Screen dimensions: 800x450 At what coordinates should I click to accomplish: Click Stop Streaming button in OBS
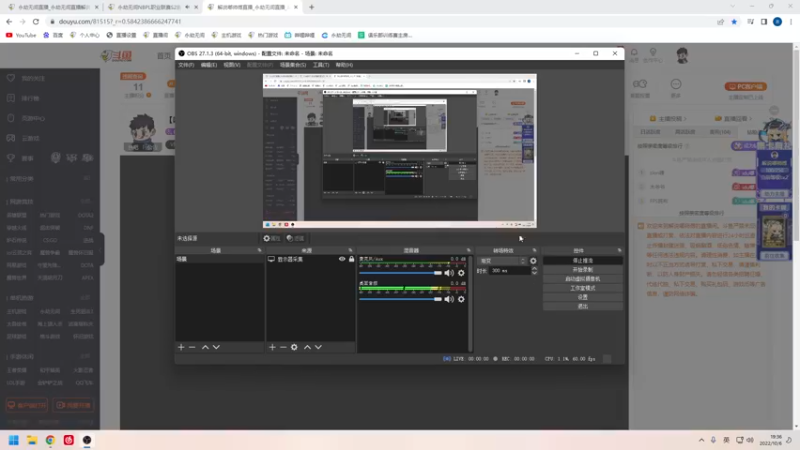tap(583, 260)
